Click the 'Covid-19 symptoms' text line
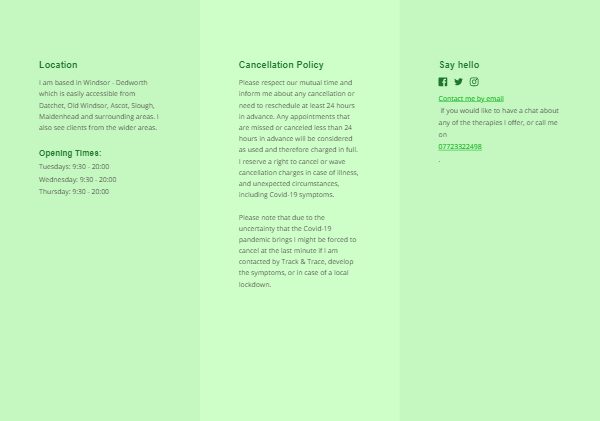Screen dimensions: 600x421 [286, 194]
